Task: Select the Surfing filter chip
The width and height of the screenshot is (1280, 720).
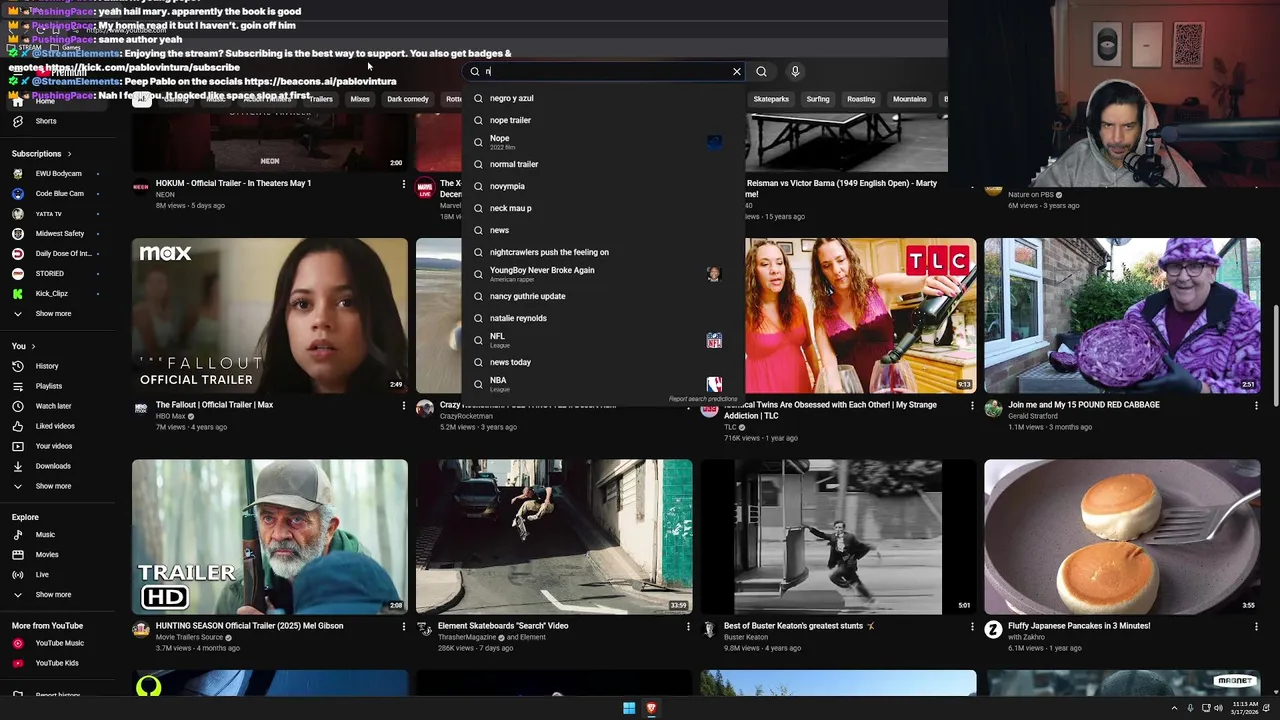Action: click(818, 99)
